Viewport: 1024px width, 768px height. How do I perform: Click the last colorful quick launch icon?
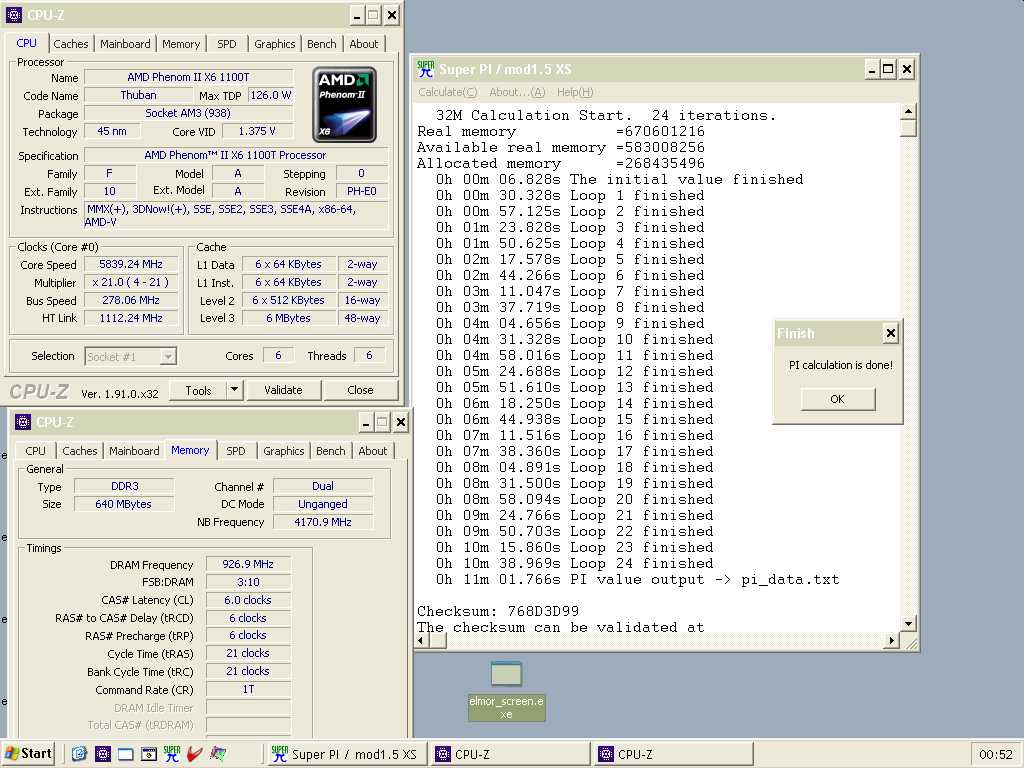[217, 754]
